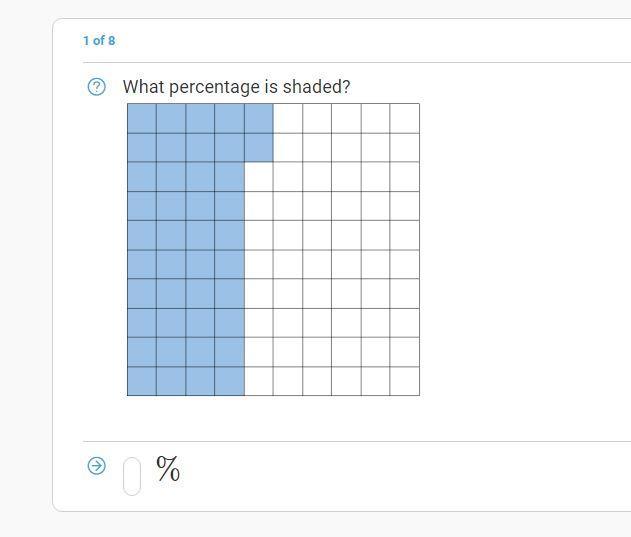This screenshot has height=537, width=631.
Task: Click the circled right-arrow answer icon
Action: click(x=97, y=466)
